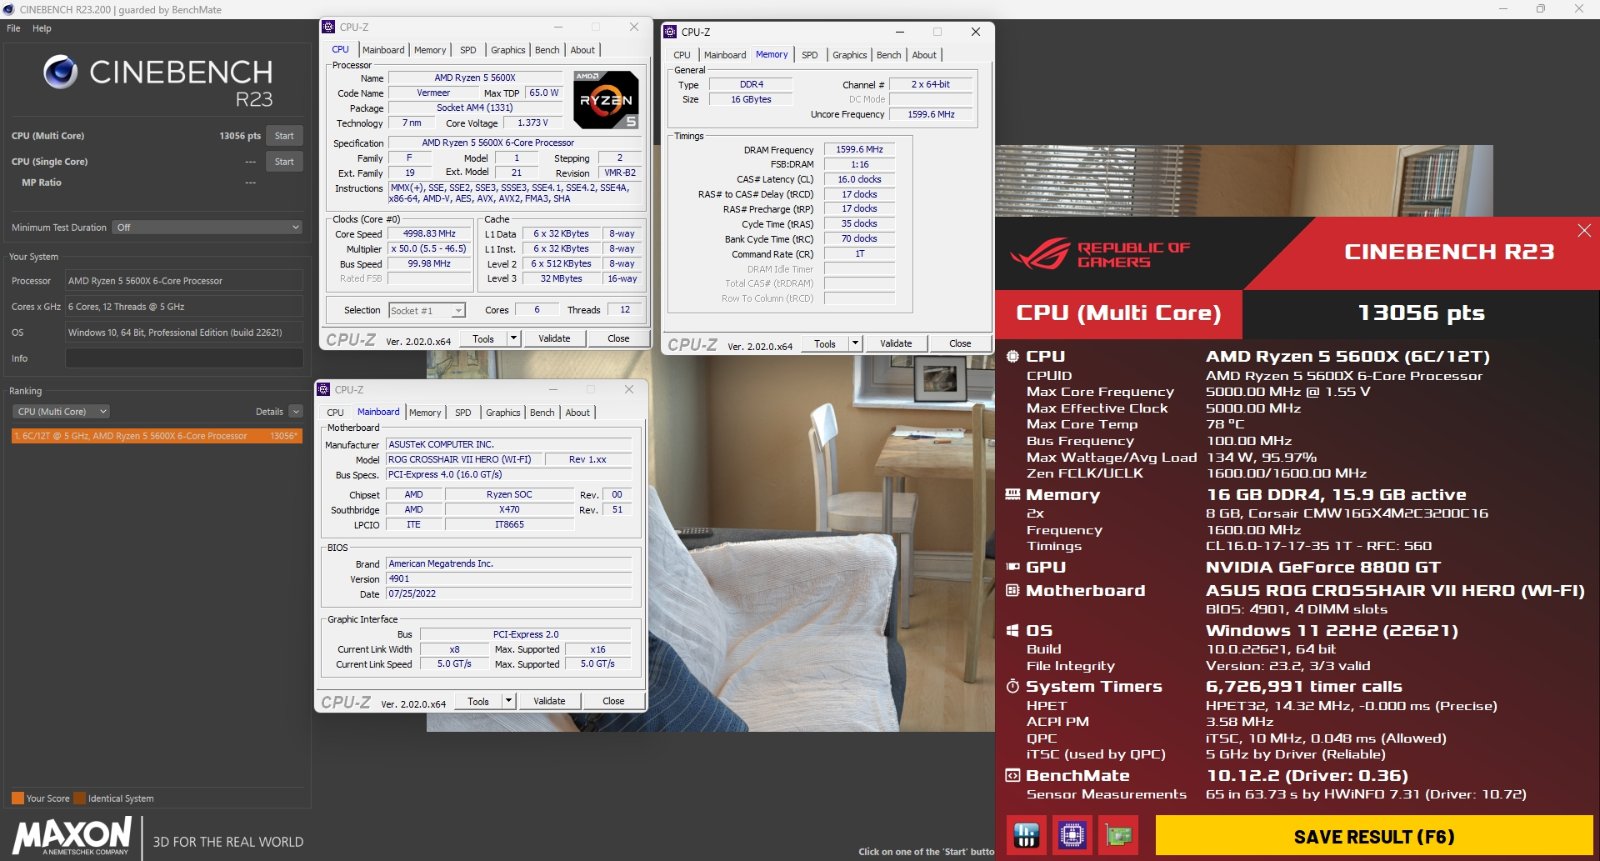Click the BenchMate CPU chip icon
1600x861 pixels.
click(1072, 835)
